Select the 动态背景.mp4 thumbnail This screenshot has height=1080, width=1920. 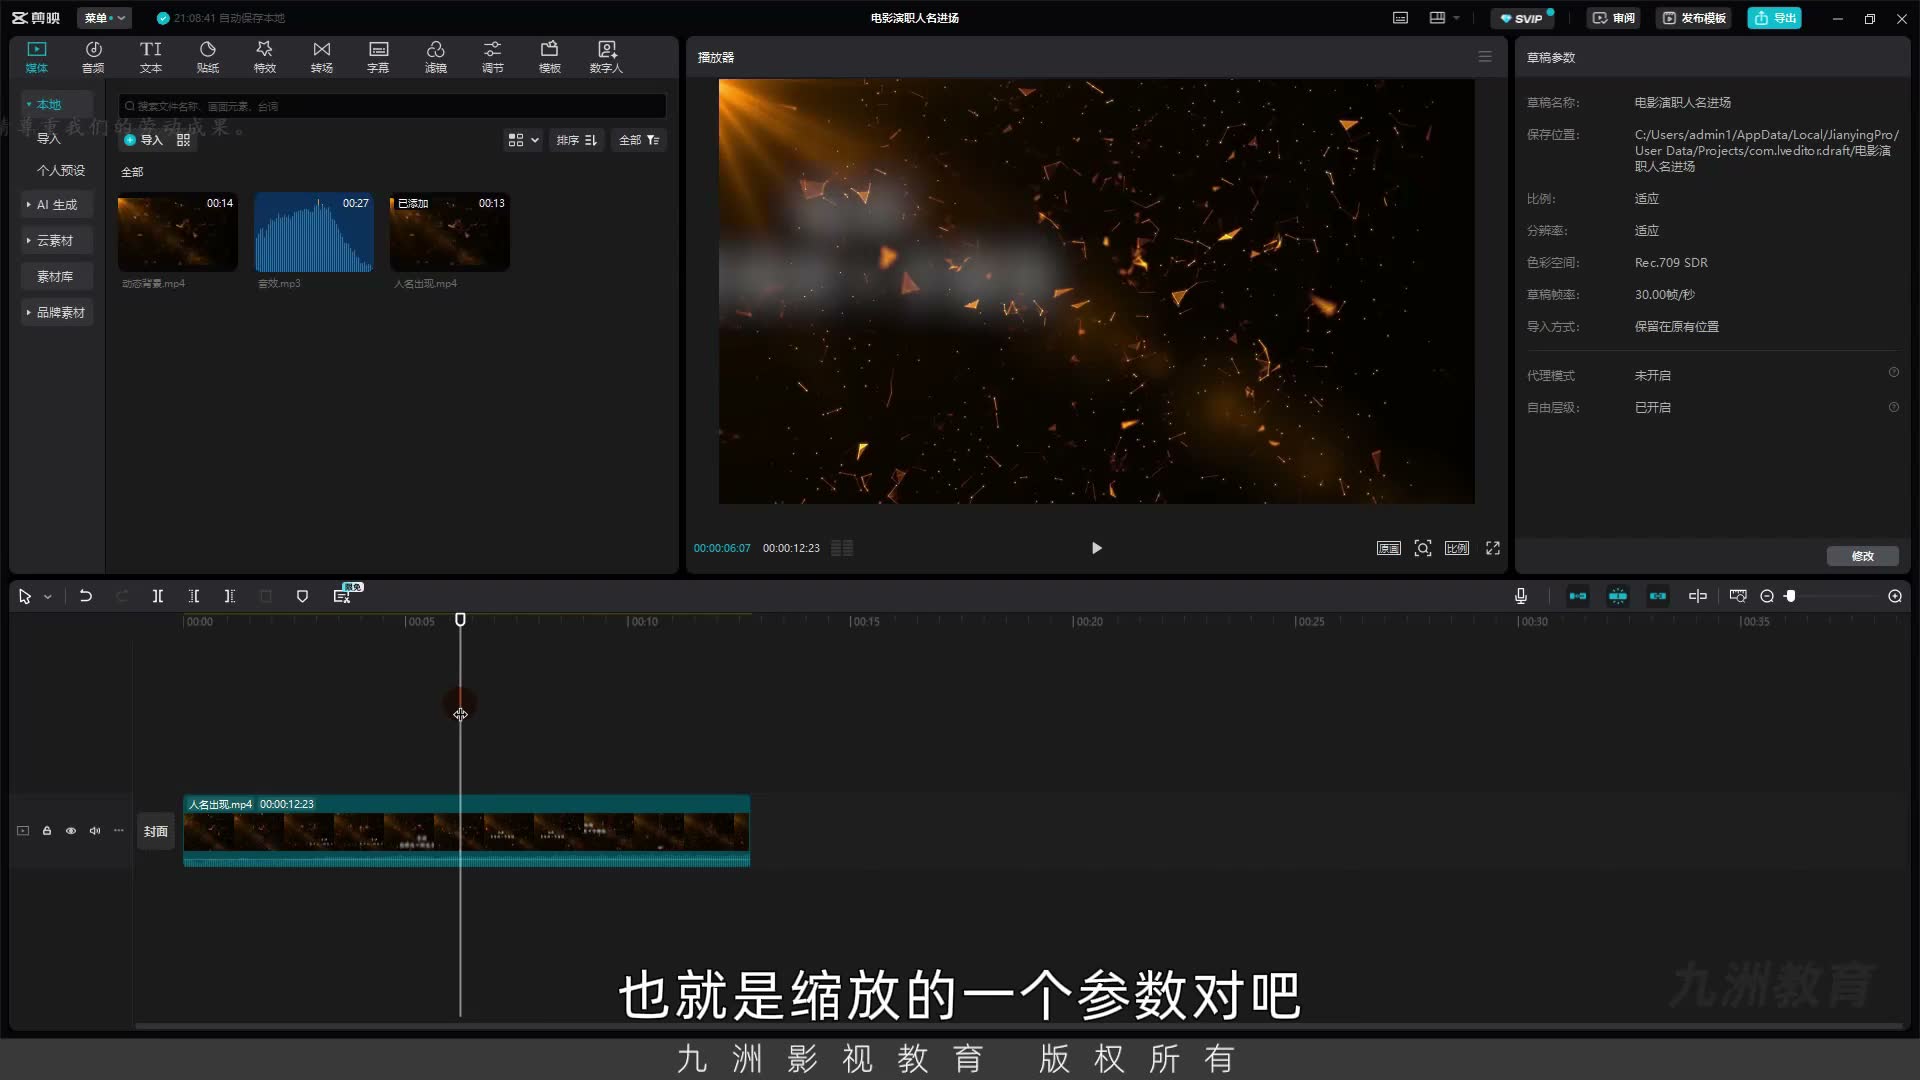pos(177,232)
